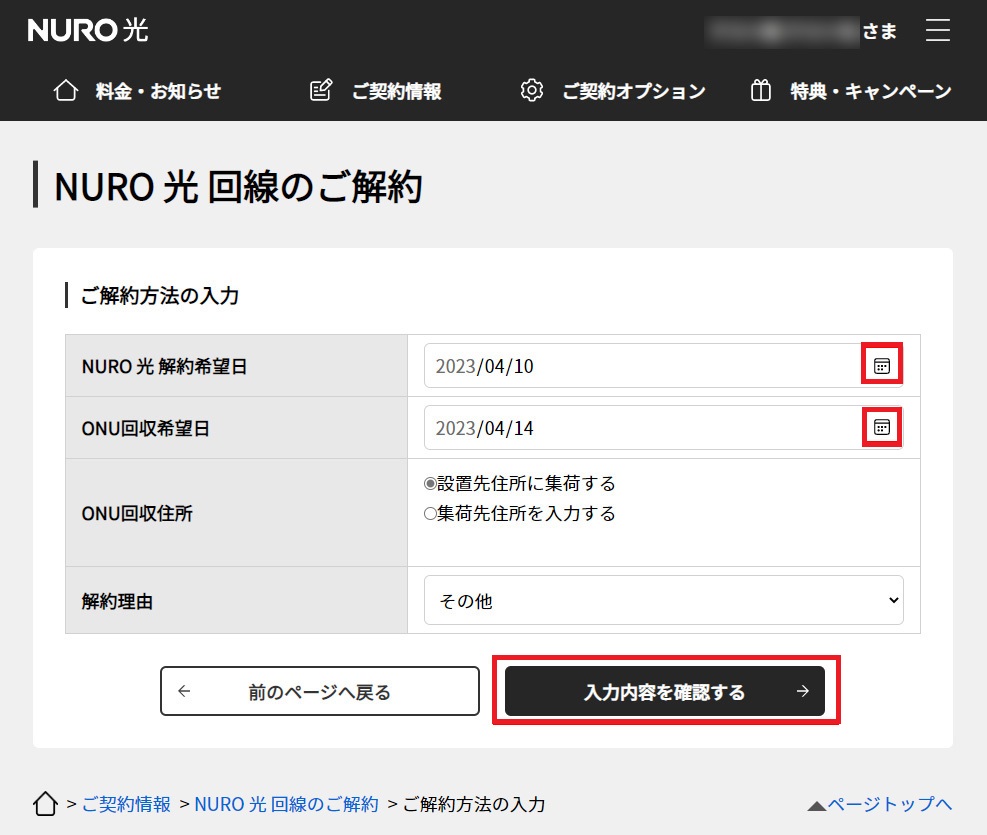
Task: Click the edit document icon beside ご契約情報
Action: pos(321,91)
